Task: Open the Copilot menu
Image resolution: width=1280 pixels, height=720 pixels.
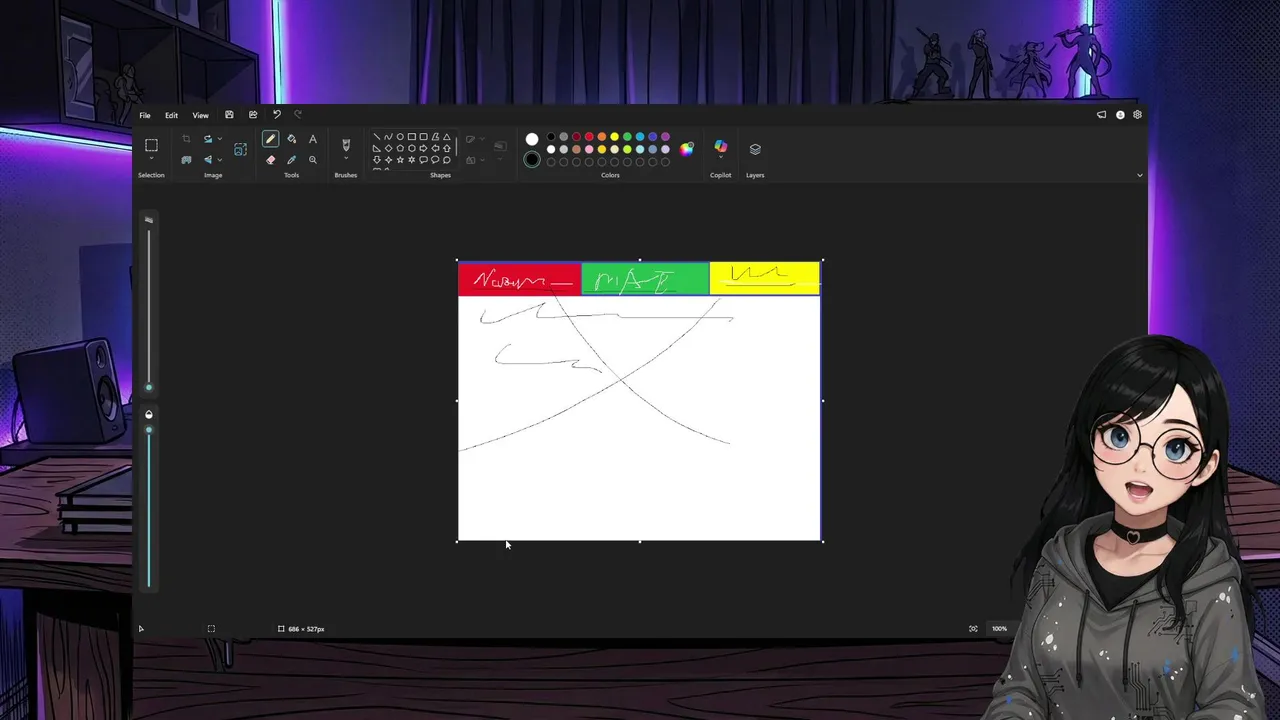Action: pos(721,149)
